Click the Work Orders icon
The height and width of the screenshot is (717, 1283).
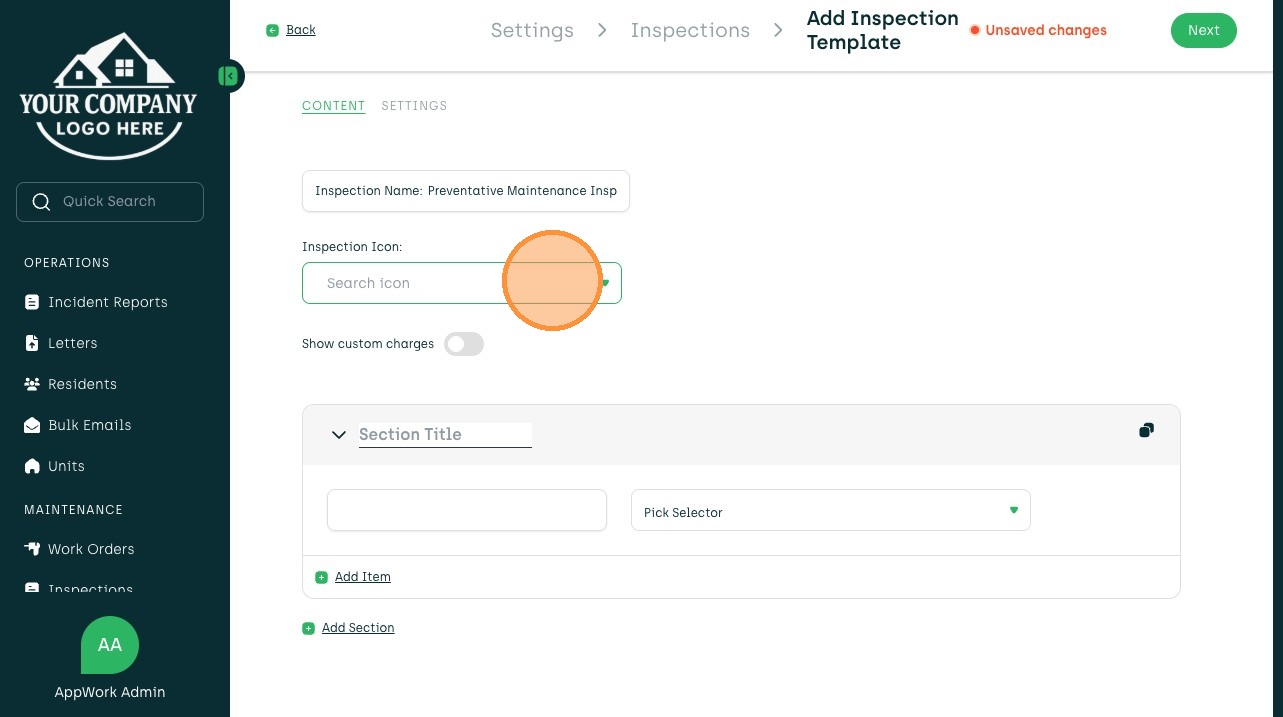(32, 549)
